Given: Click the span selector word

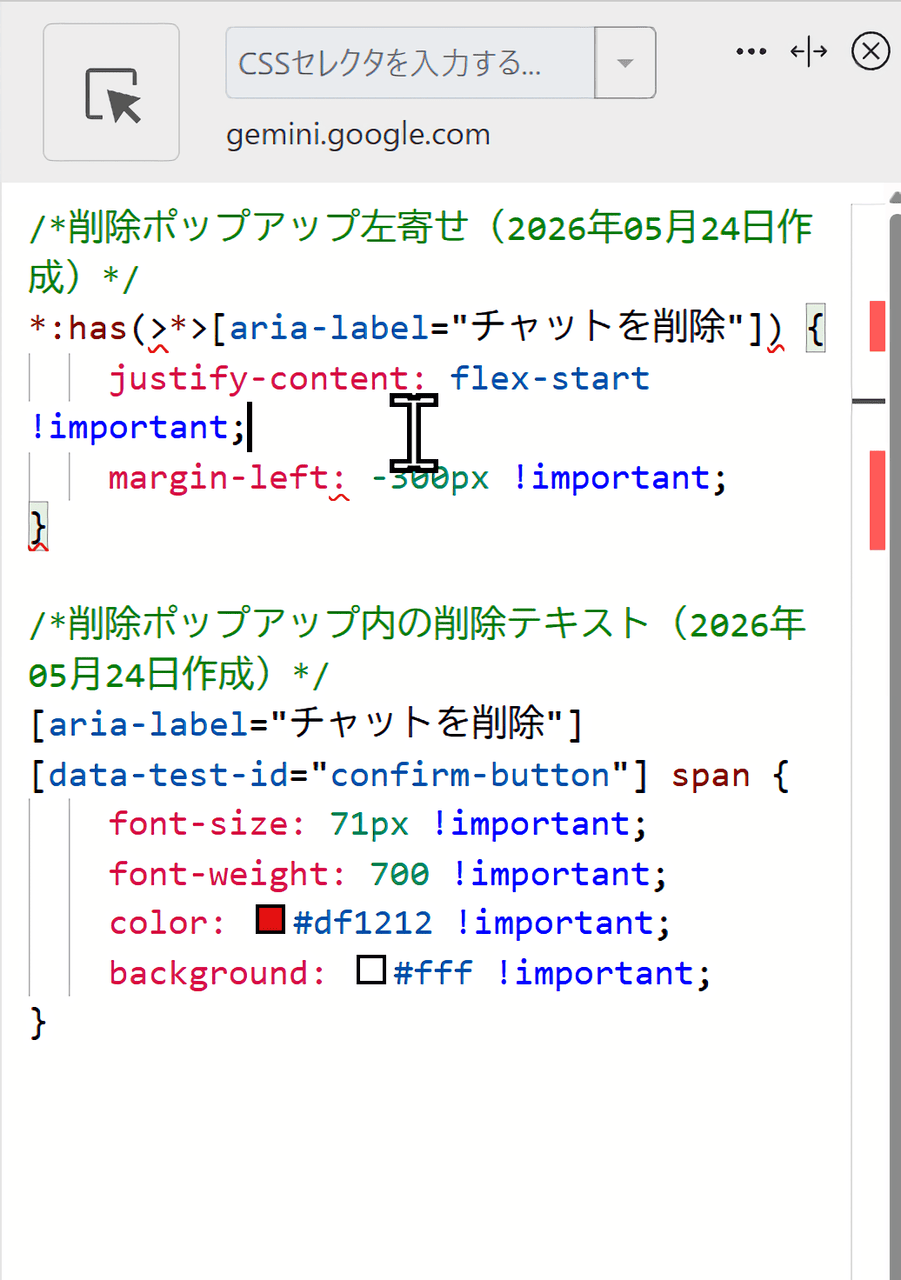Looking at the screenshot, I should pyautogui.click(x=710, y=775).
